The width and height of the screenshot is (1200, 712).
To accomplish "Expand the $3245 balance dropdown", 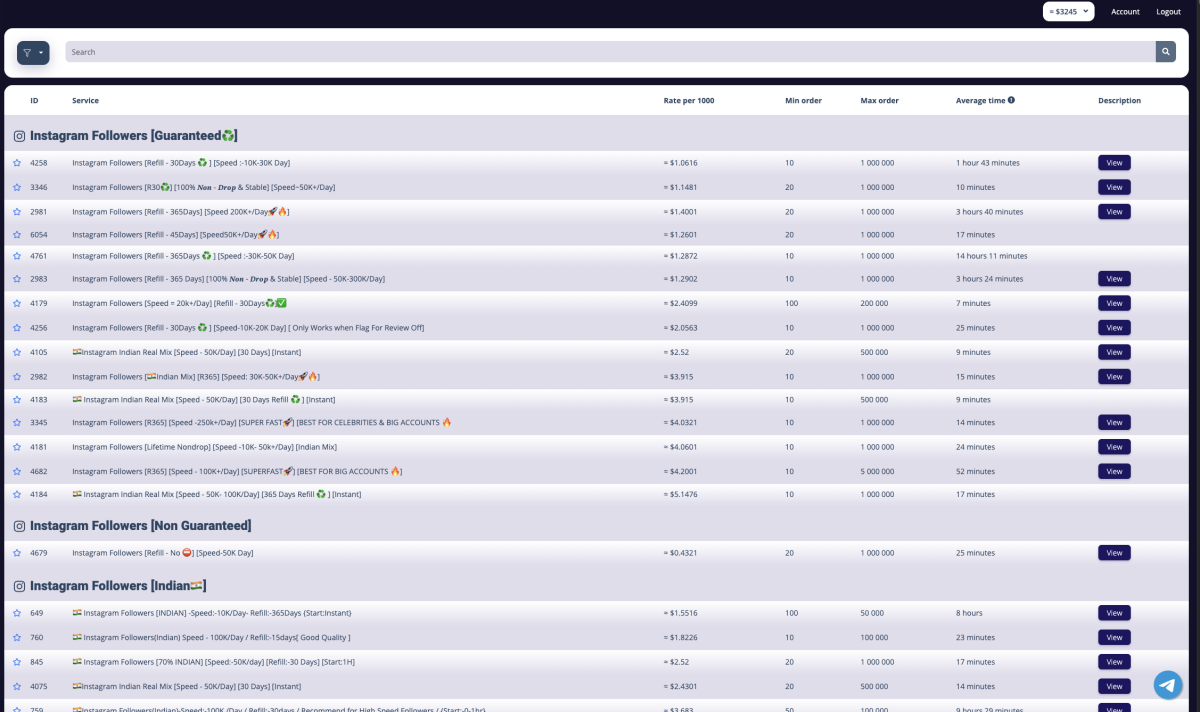I will (1068, 12).
